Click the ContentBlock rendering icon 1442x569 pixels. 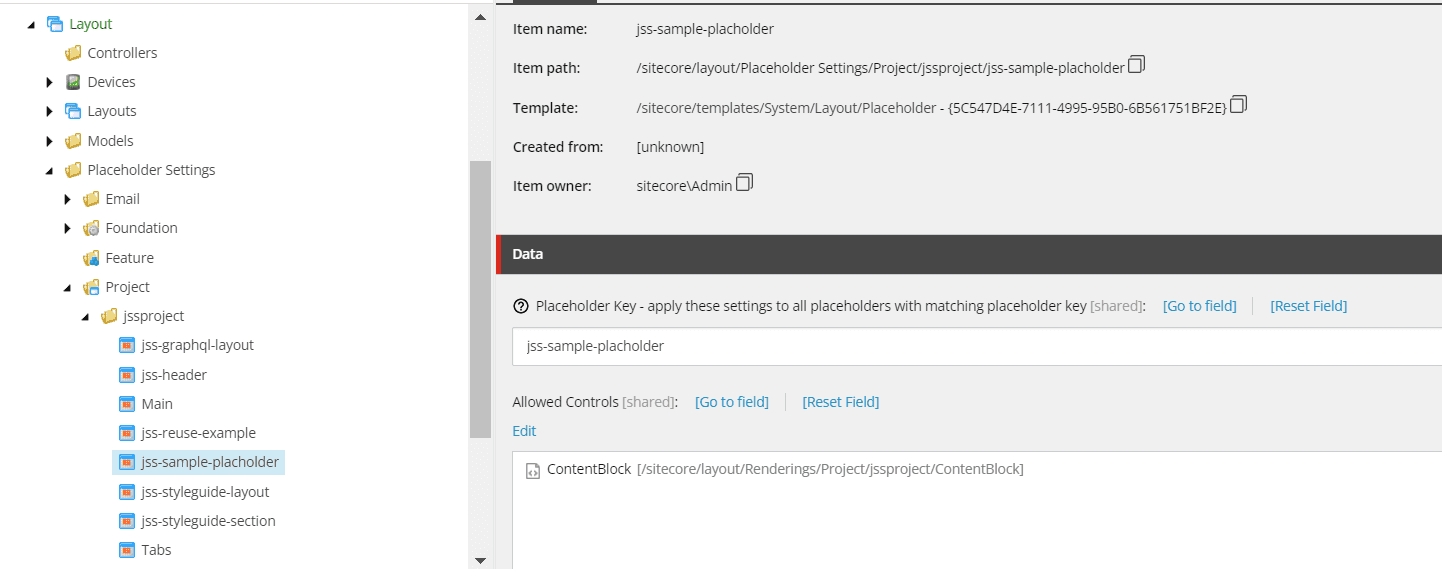[x=533, y=470]
